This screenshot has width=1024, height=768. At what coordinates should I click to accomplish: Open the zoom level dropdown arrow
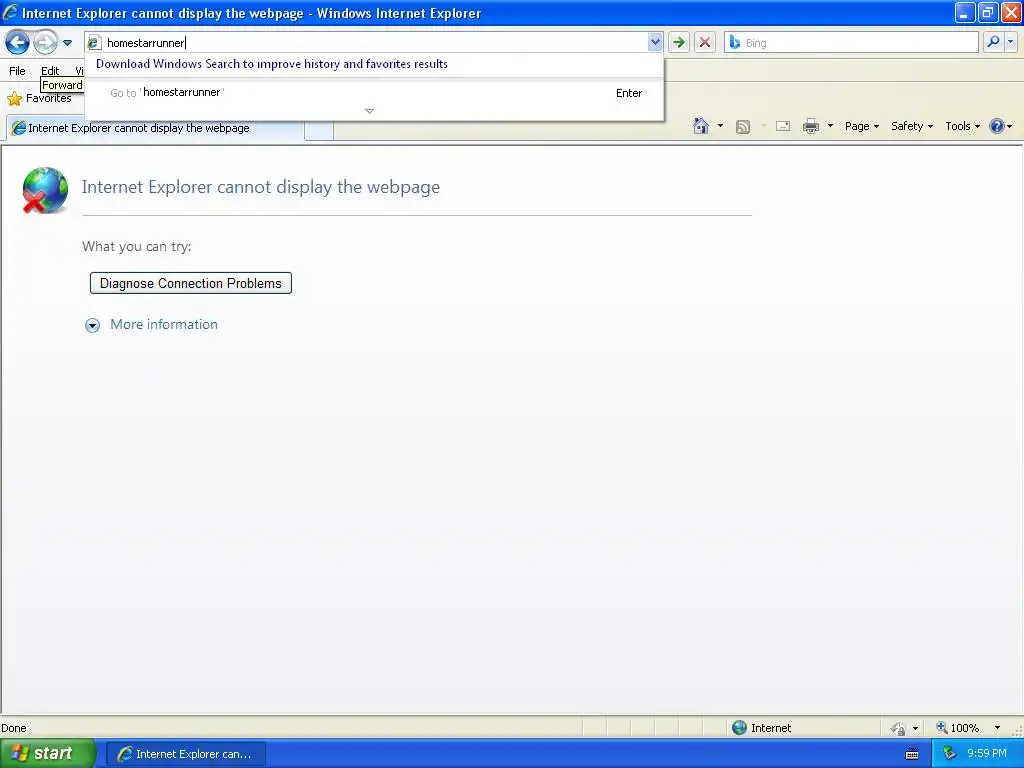[x=997, y=728]
